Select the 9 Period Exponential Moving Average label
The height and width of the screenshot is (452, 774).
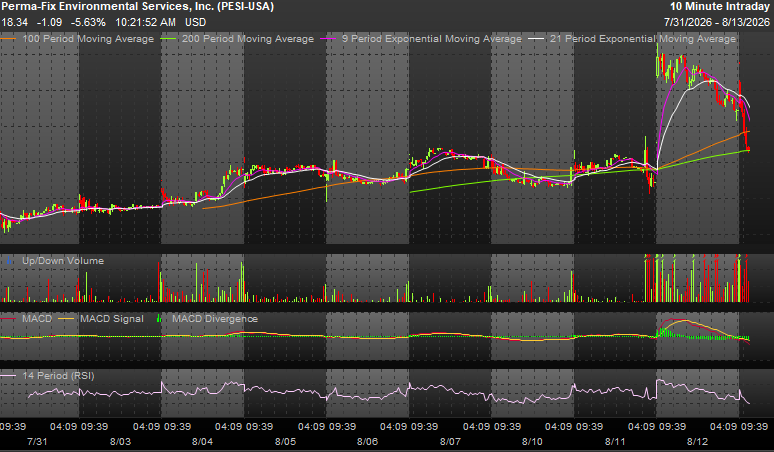click(432, 39)
